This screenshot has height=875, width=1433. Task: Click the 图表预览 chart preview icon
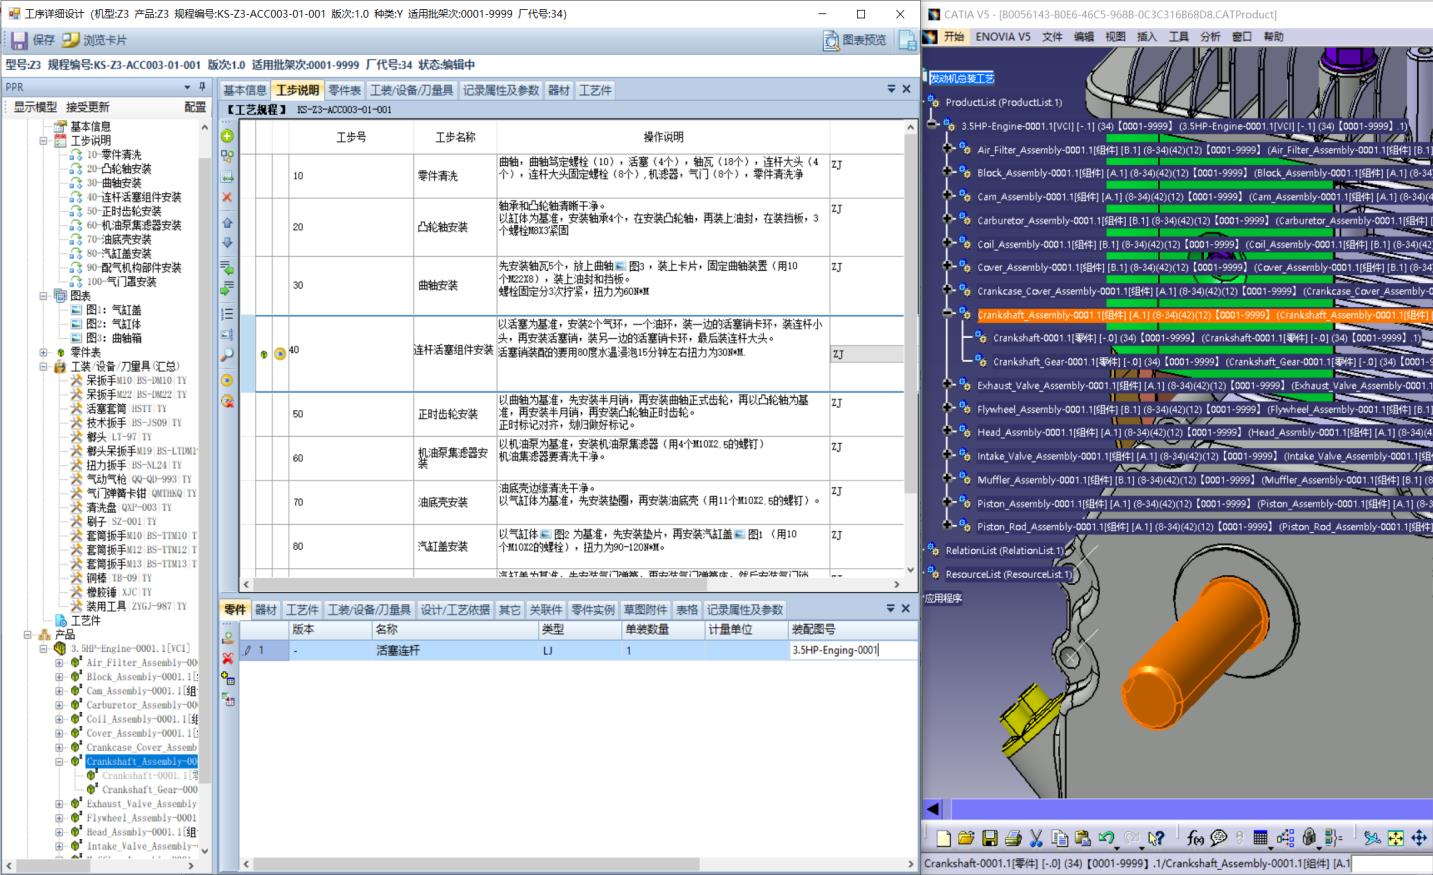point(831,40)
